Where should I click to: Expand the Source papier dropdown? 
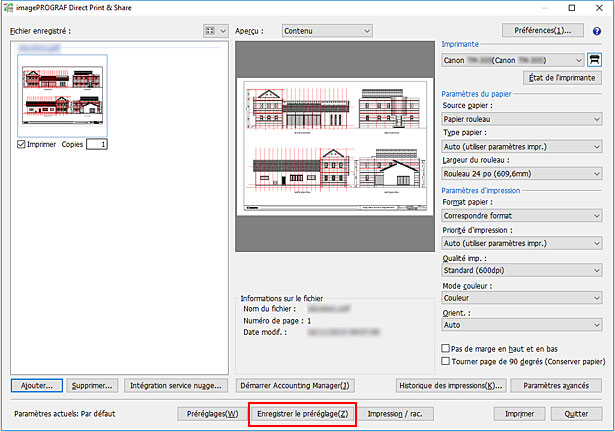point(522,117)
